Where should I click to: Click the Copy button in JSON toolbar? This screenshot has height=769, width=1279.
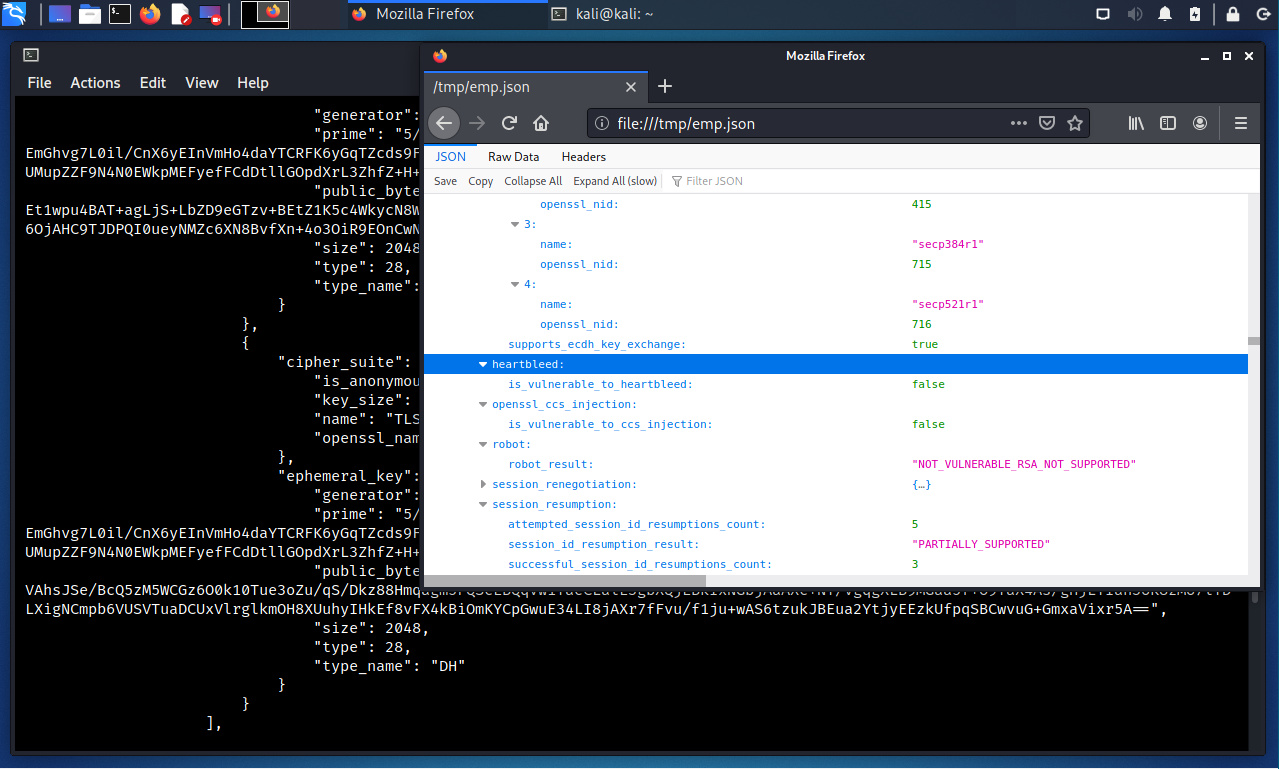click(481, 181)
